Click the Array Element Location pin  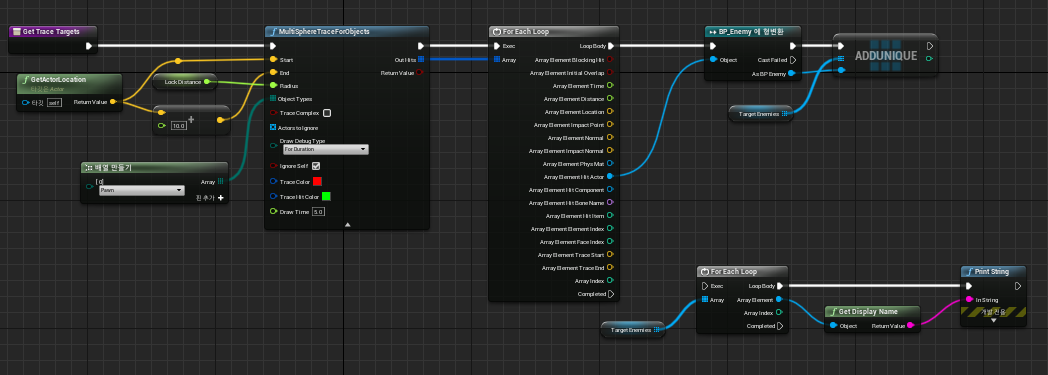pyautogui.click(x=610, y=112)
